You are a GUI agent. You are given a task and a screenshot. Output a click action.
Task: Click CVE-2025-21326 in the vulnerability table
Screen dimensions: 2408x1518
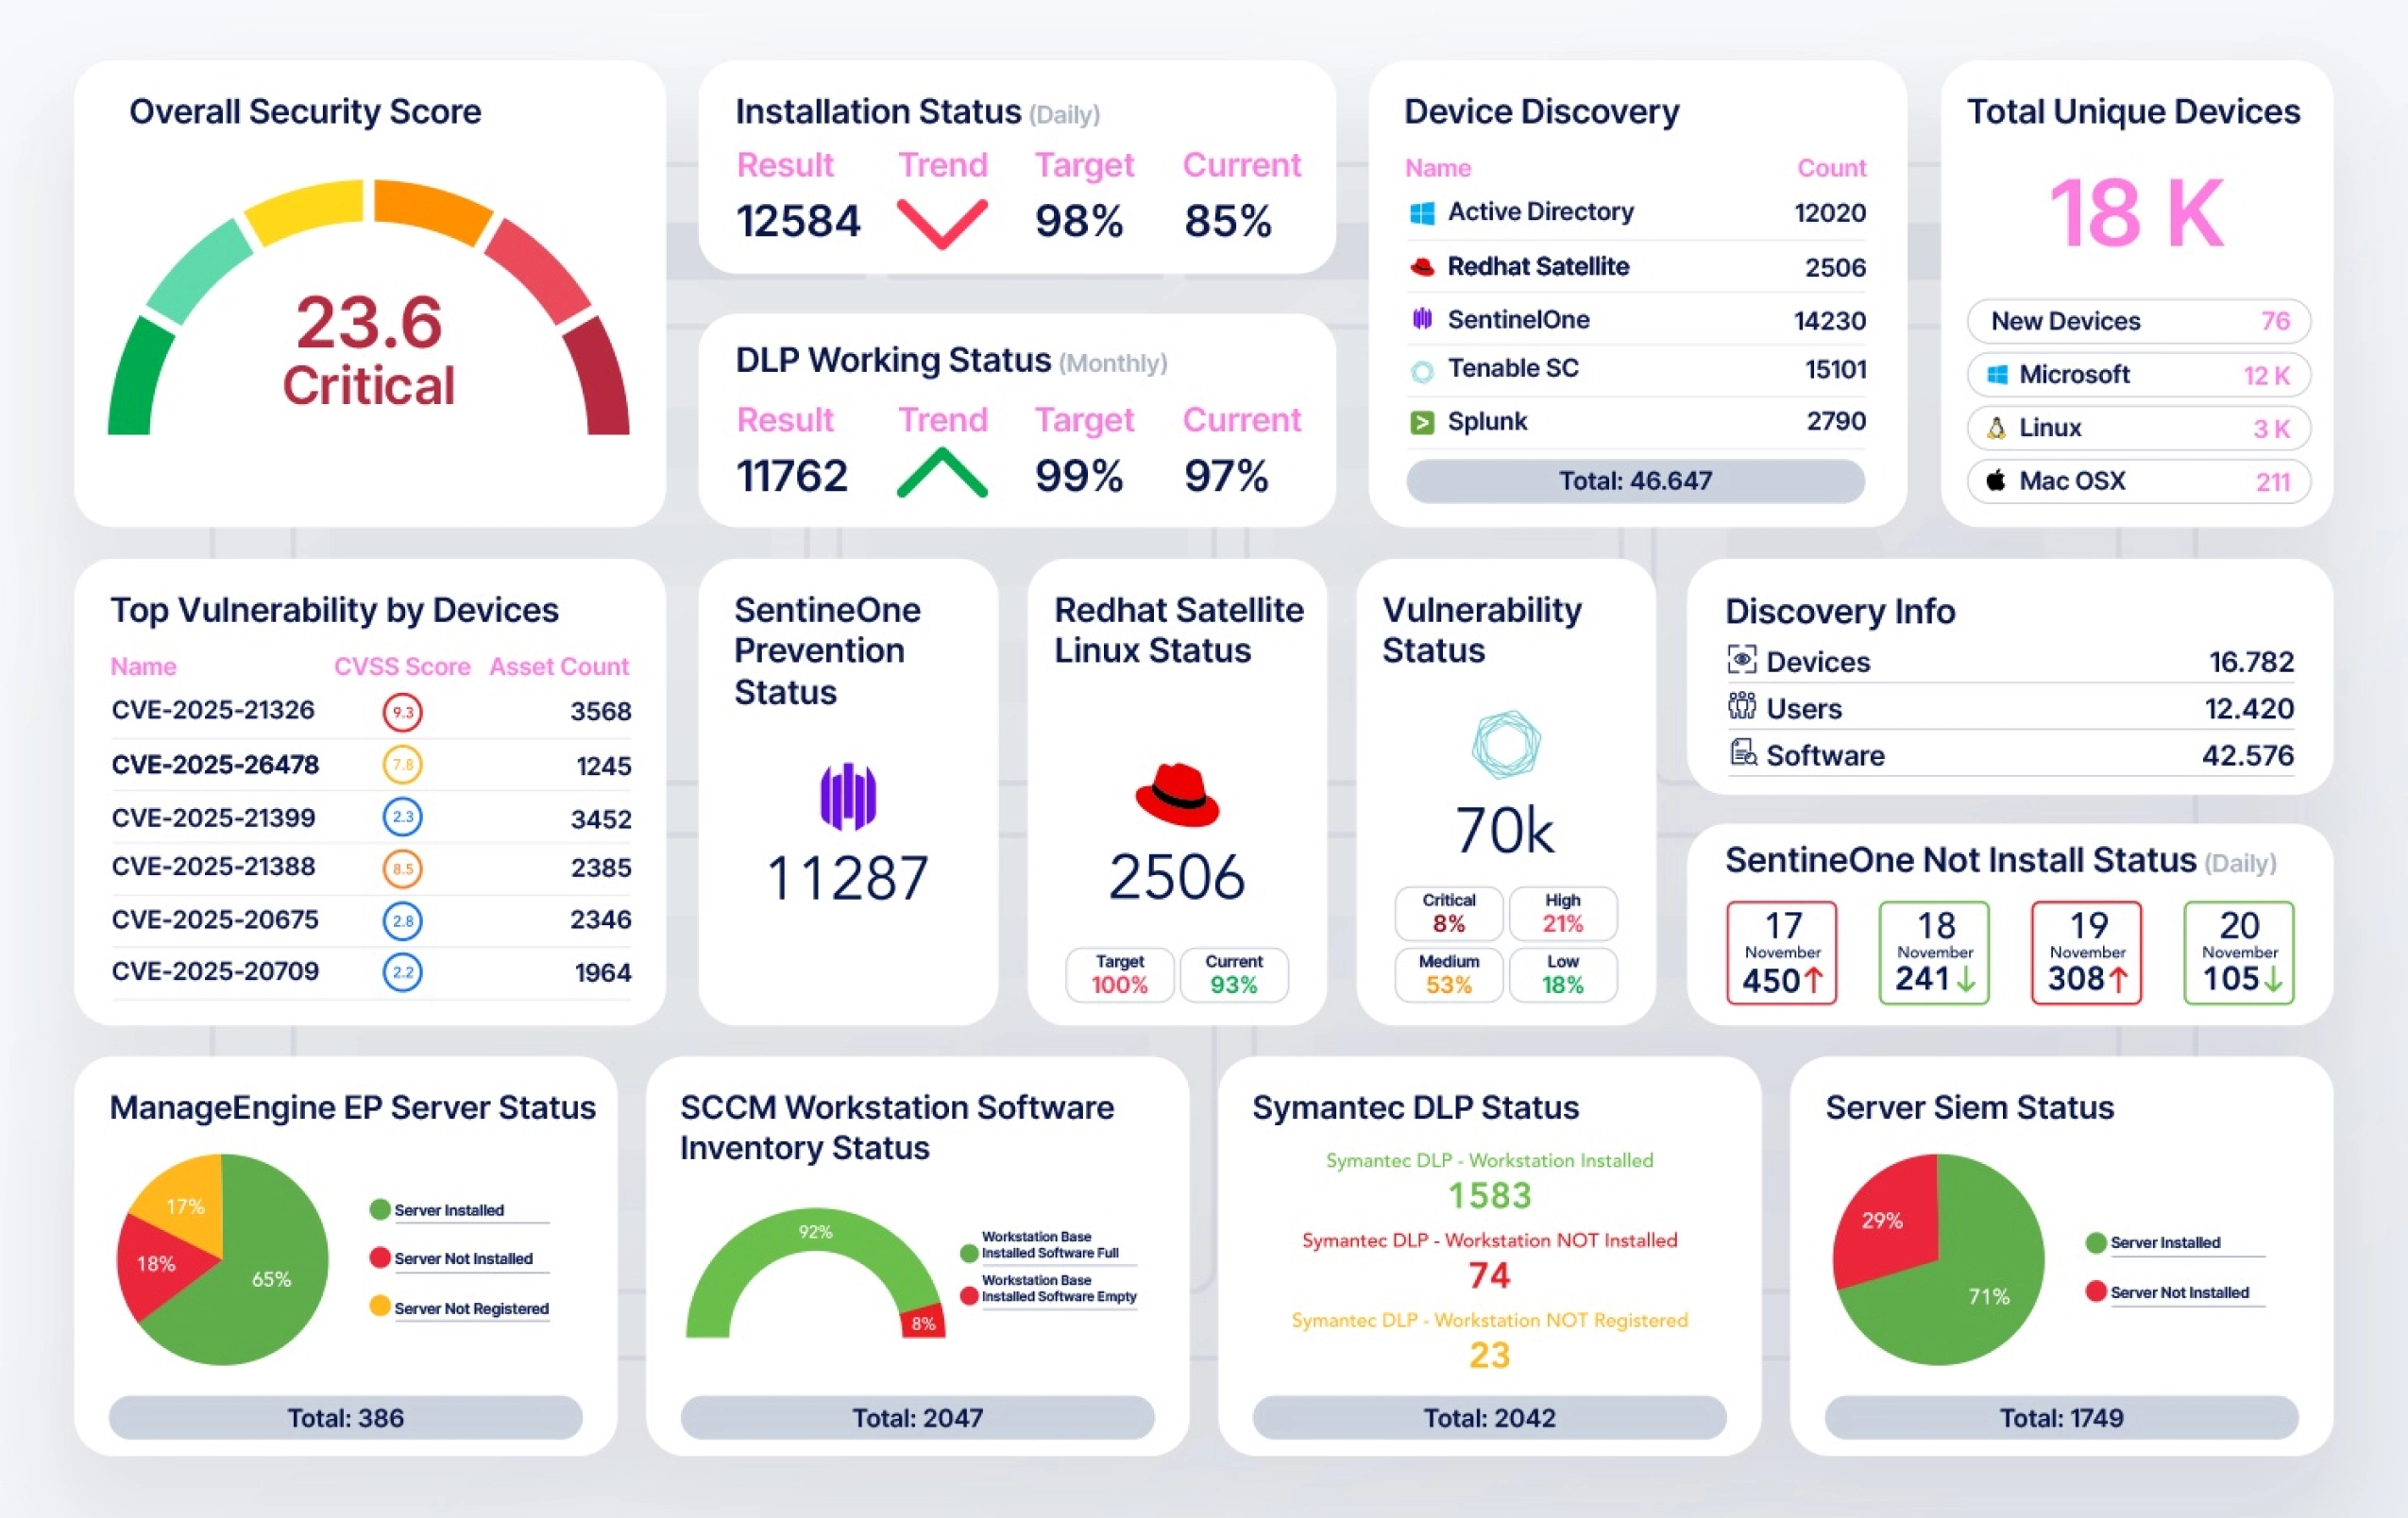tap(213, 710)
